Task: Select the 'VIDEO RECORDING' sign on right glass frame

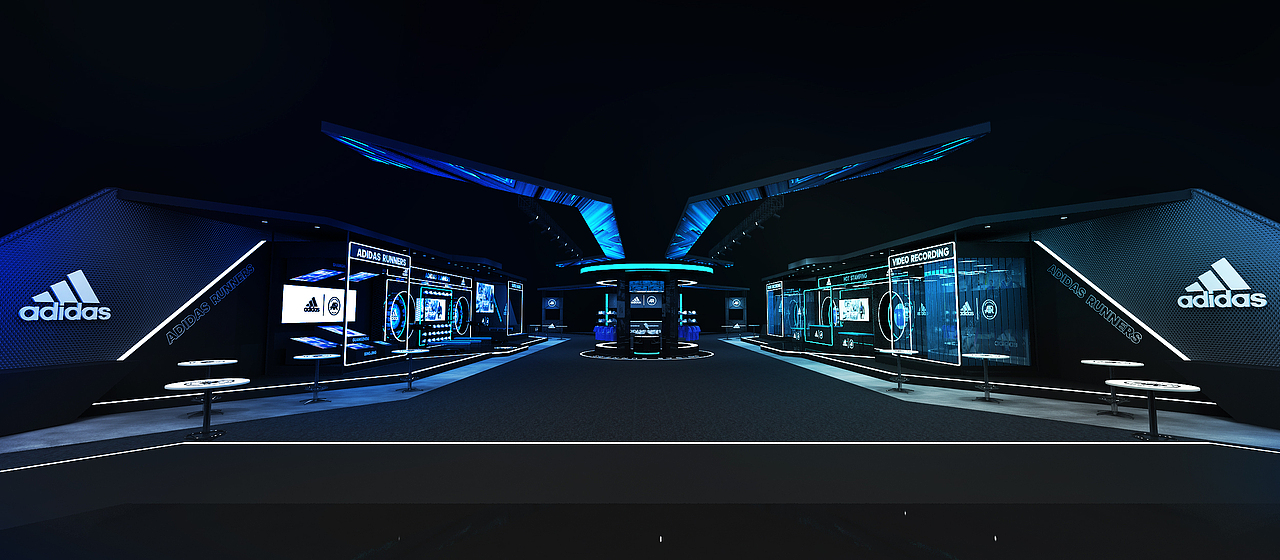Action: tap(919, 257)
